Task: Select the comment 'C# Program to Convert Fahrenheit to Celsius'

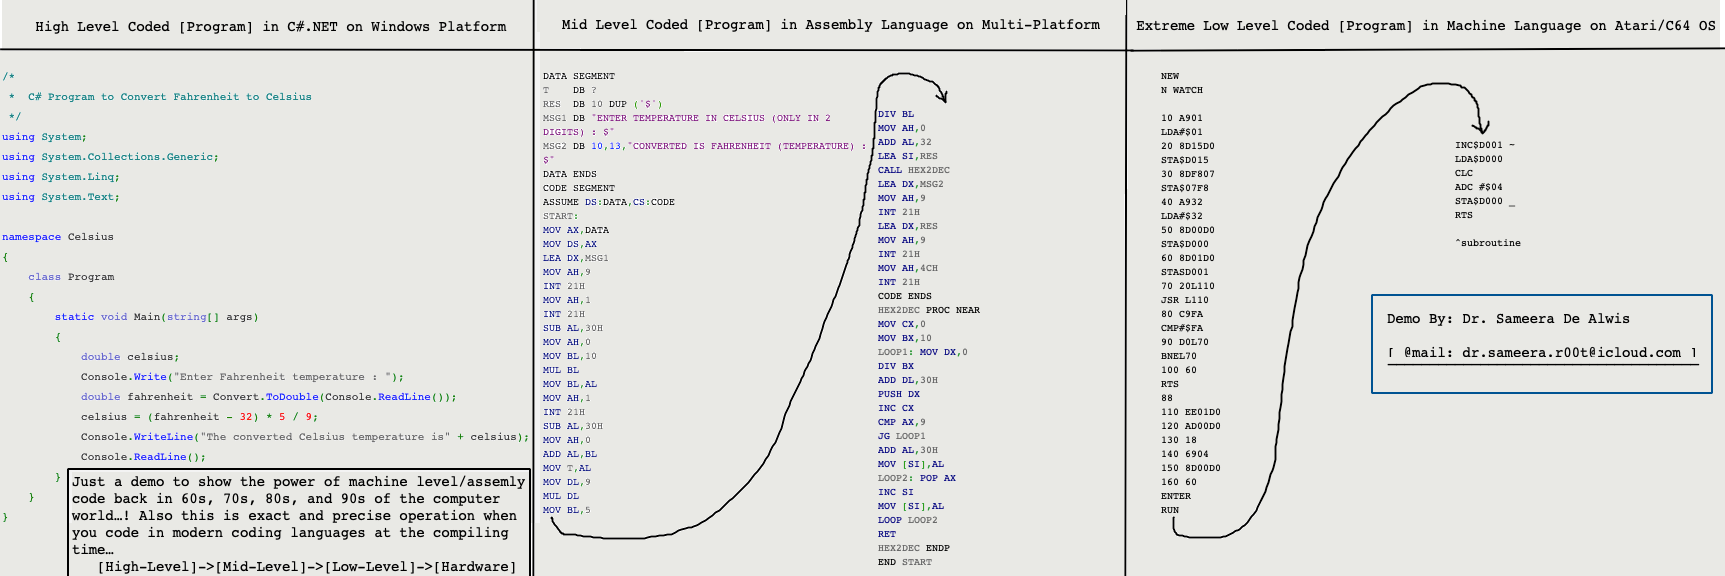Action: tap(169, 97)
